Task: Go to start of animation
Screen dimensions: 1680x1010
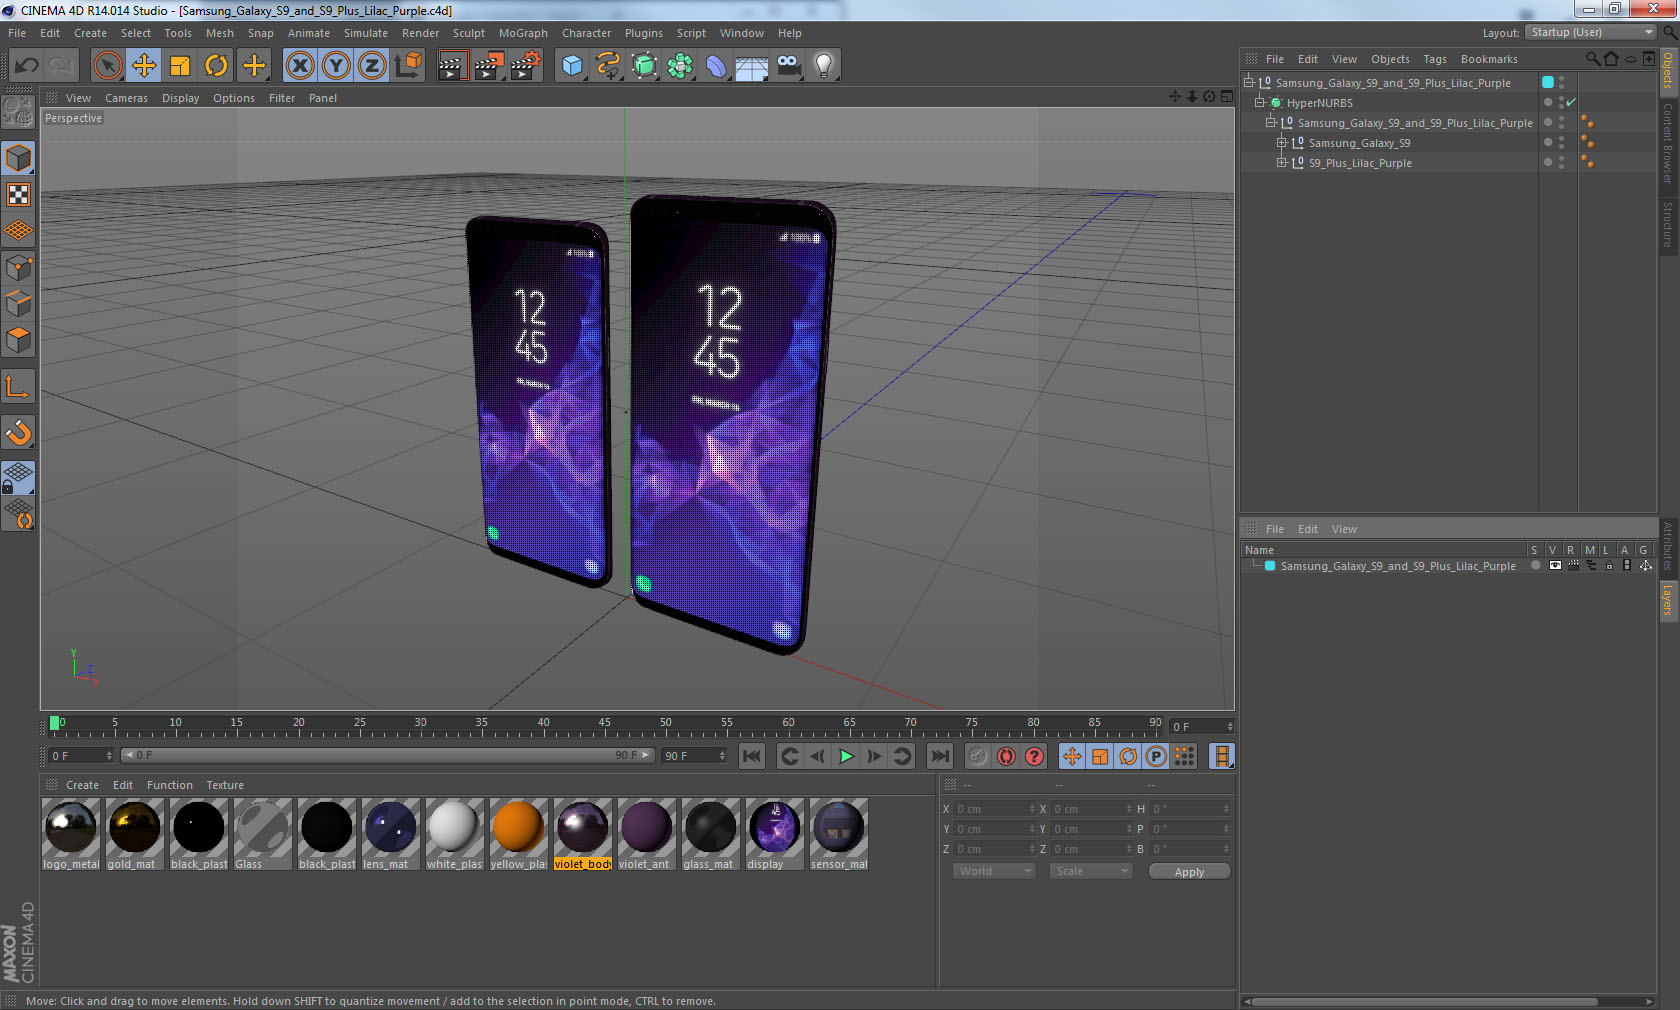Action: coord(752,756)
